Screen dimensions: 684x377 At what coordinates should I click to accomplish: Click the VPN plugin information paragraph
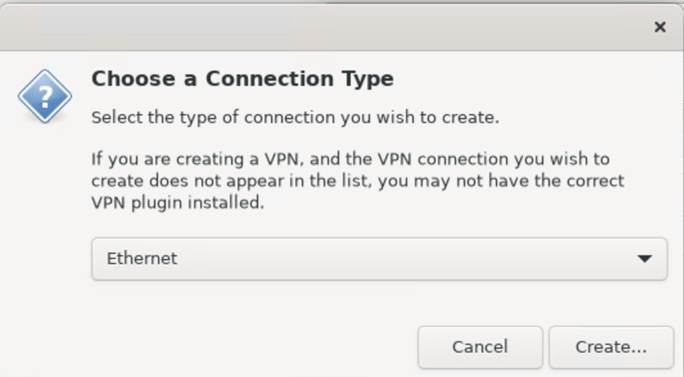(358, 181)
